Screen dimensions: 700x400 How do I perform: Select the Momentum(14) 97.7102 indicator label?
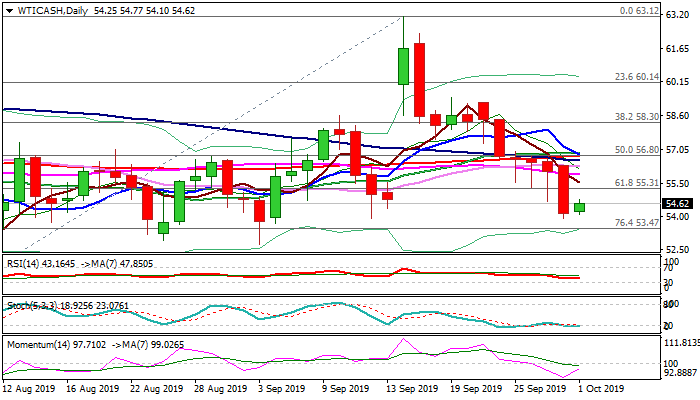pos(57,345)
